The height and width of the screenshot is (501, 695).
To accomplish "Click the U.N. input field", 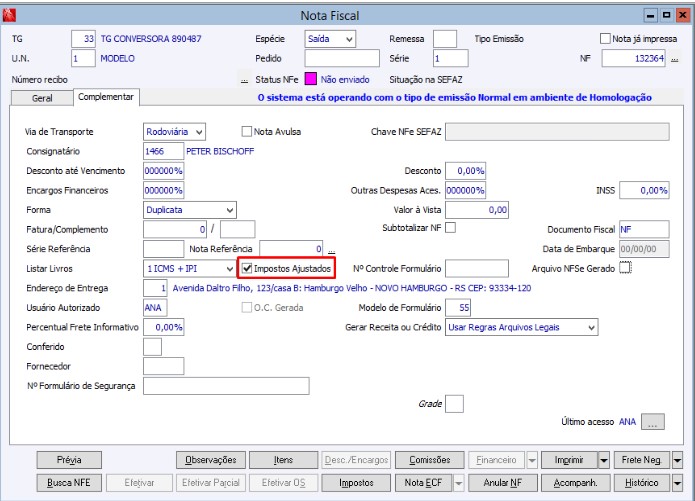I will click(x=83, y=59).
